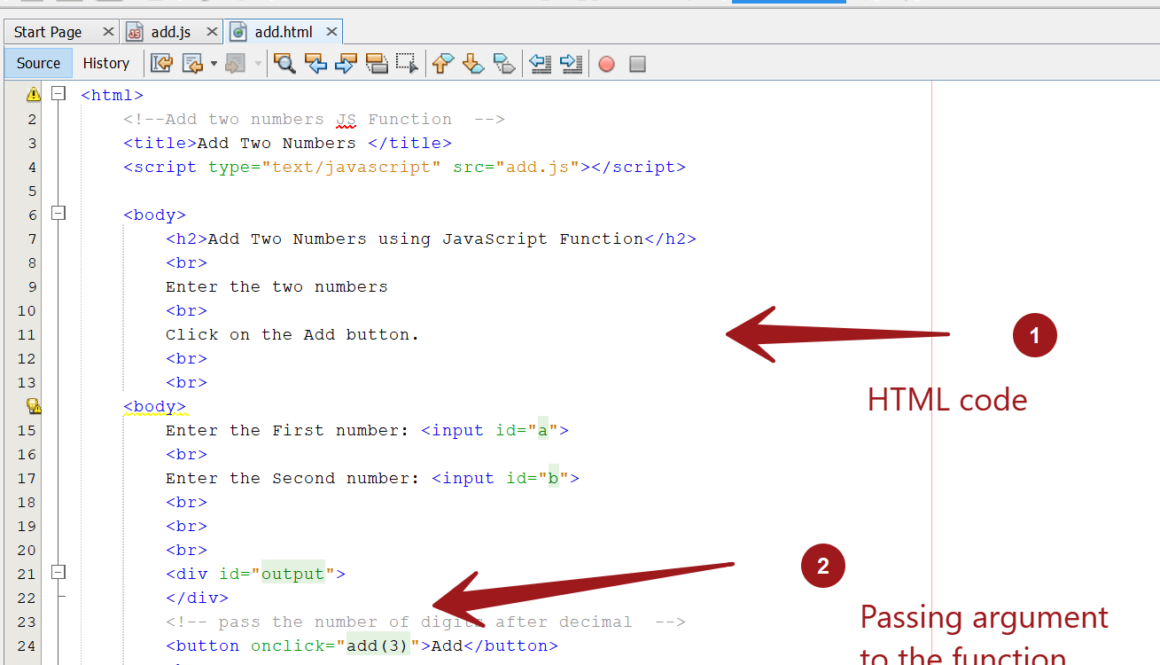
Task: Start macro recording with the red icon
Action: click(x=606, y=63)
